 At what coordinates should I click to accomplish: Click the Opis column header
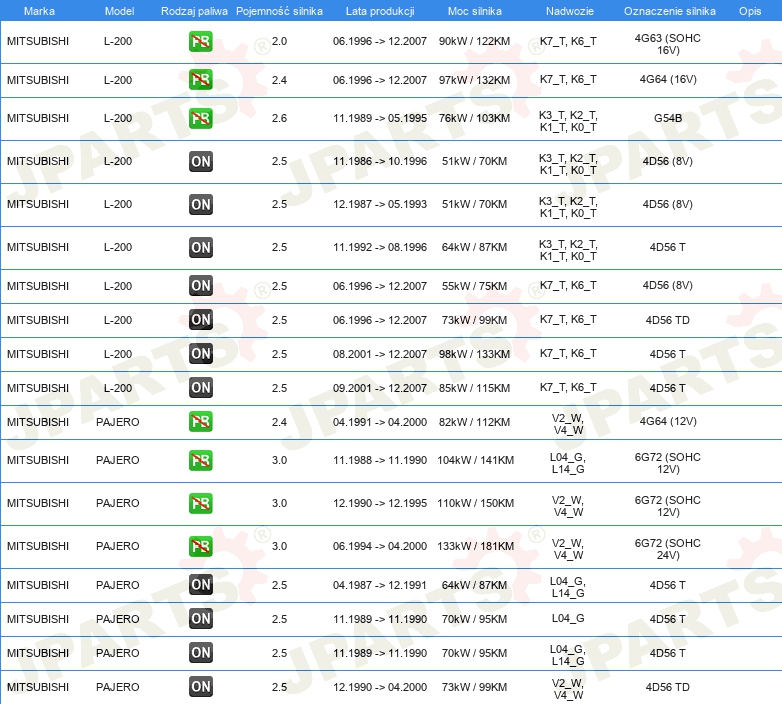tap(750, 11)
